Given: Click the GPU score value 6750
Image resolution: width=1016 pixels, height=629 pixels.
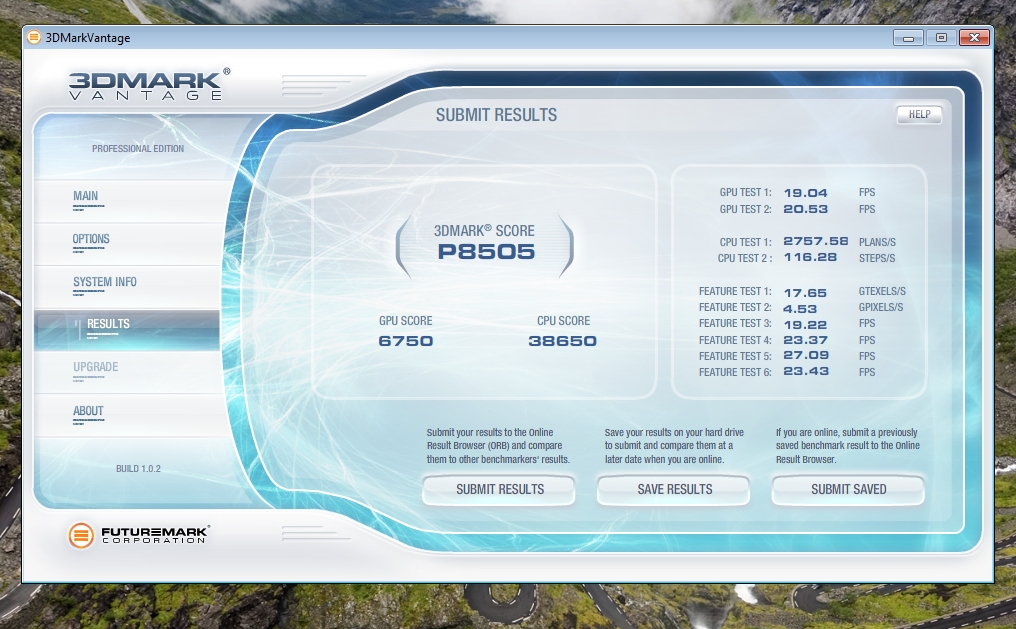Looking at the screenshot, I should coord(405,341).
